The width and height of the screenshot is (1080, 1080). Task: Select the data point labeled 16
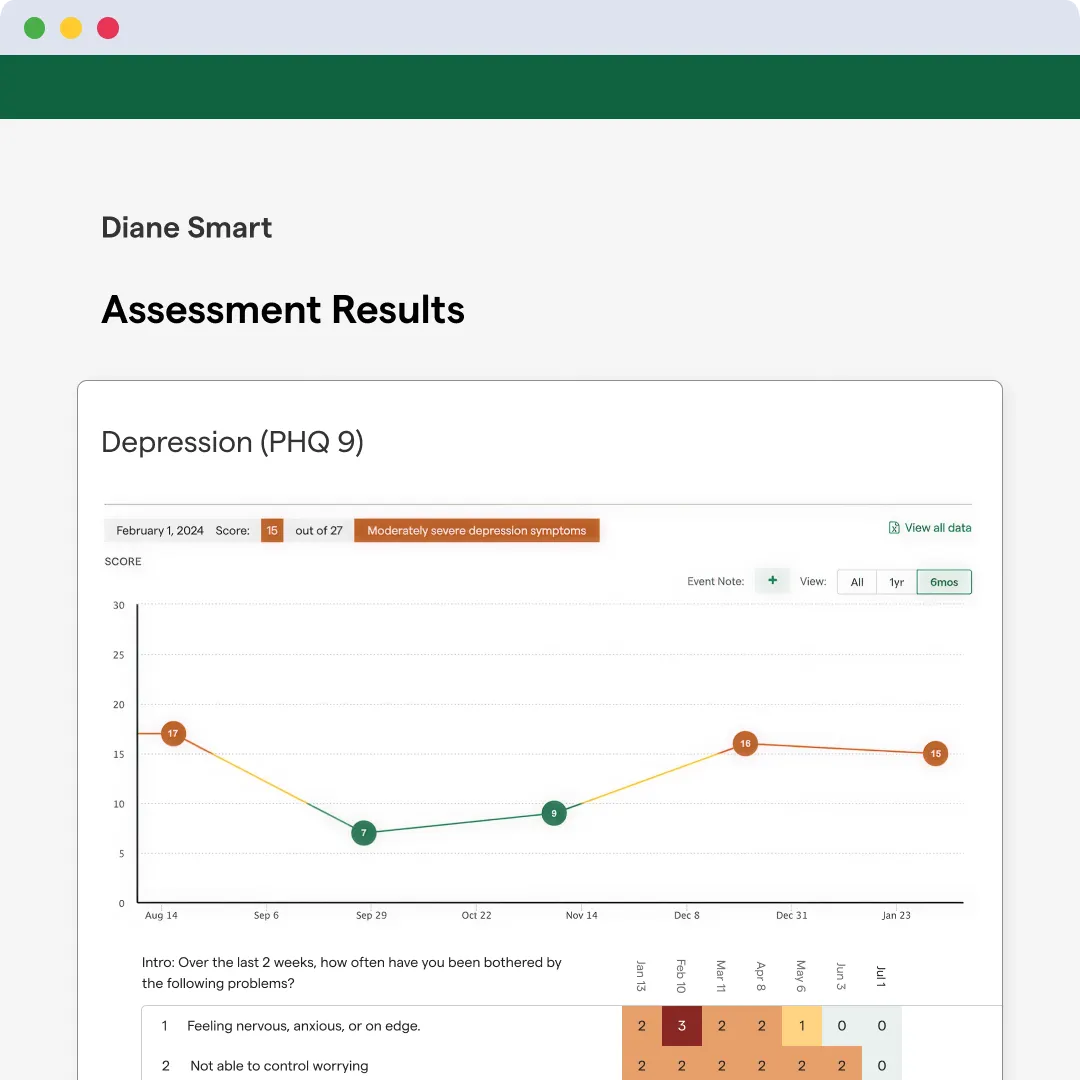pyautogui.click(x=745, y=743)
